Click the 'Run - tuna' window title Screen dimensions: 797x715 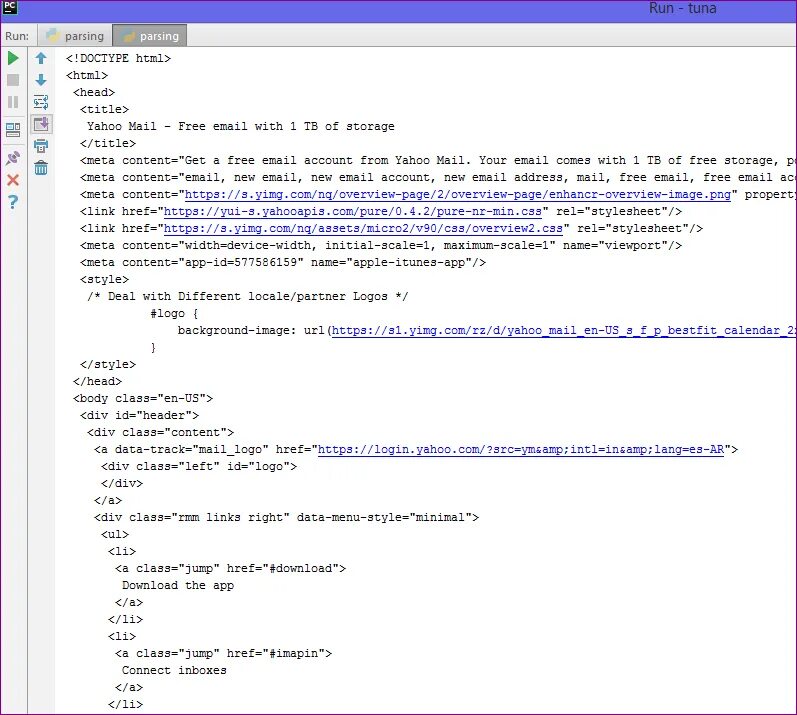point(682,8)
